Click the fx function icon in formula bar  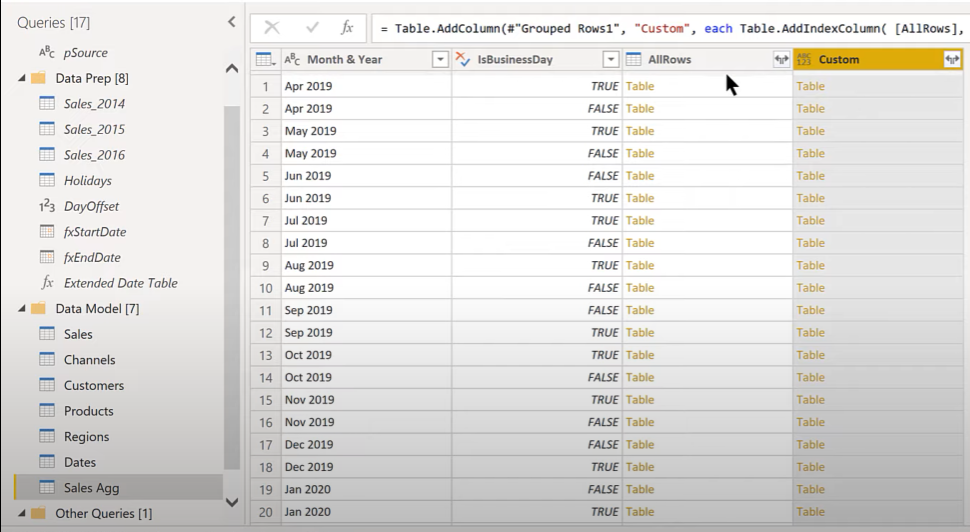[x=347, y=27]
